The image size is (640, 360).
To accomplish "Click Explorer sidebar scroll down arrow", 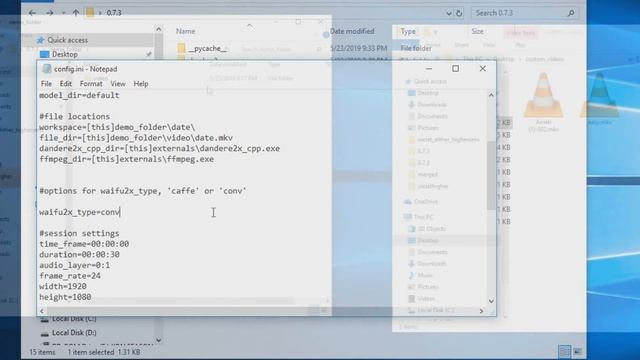I will point(158,340).
